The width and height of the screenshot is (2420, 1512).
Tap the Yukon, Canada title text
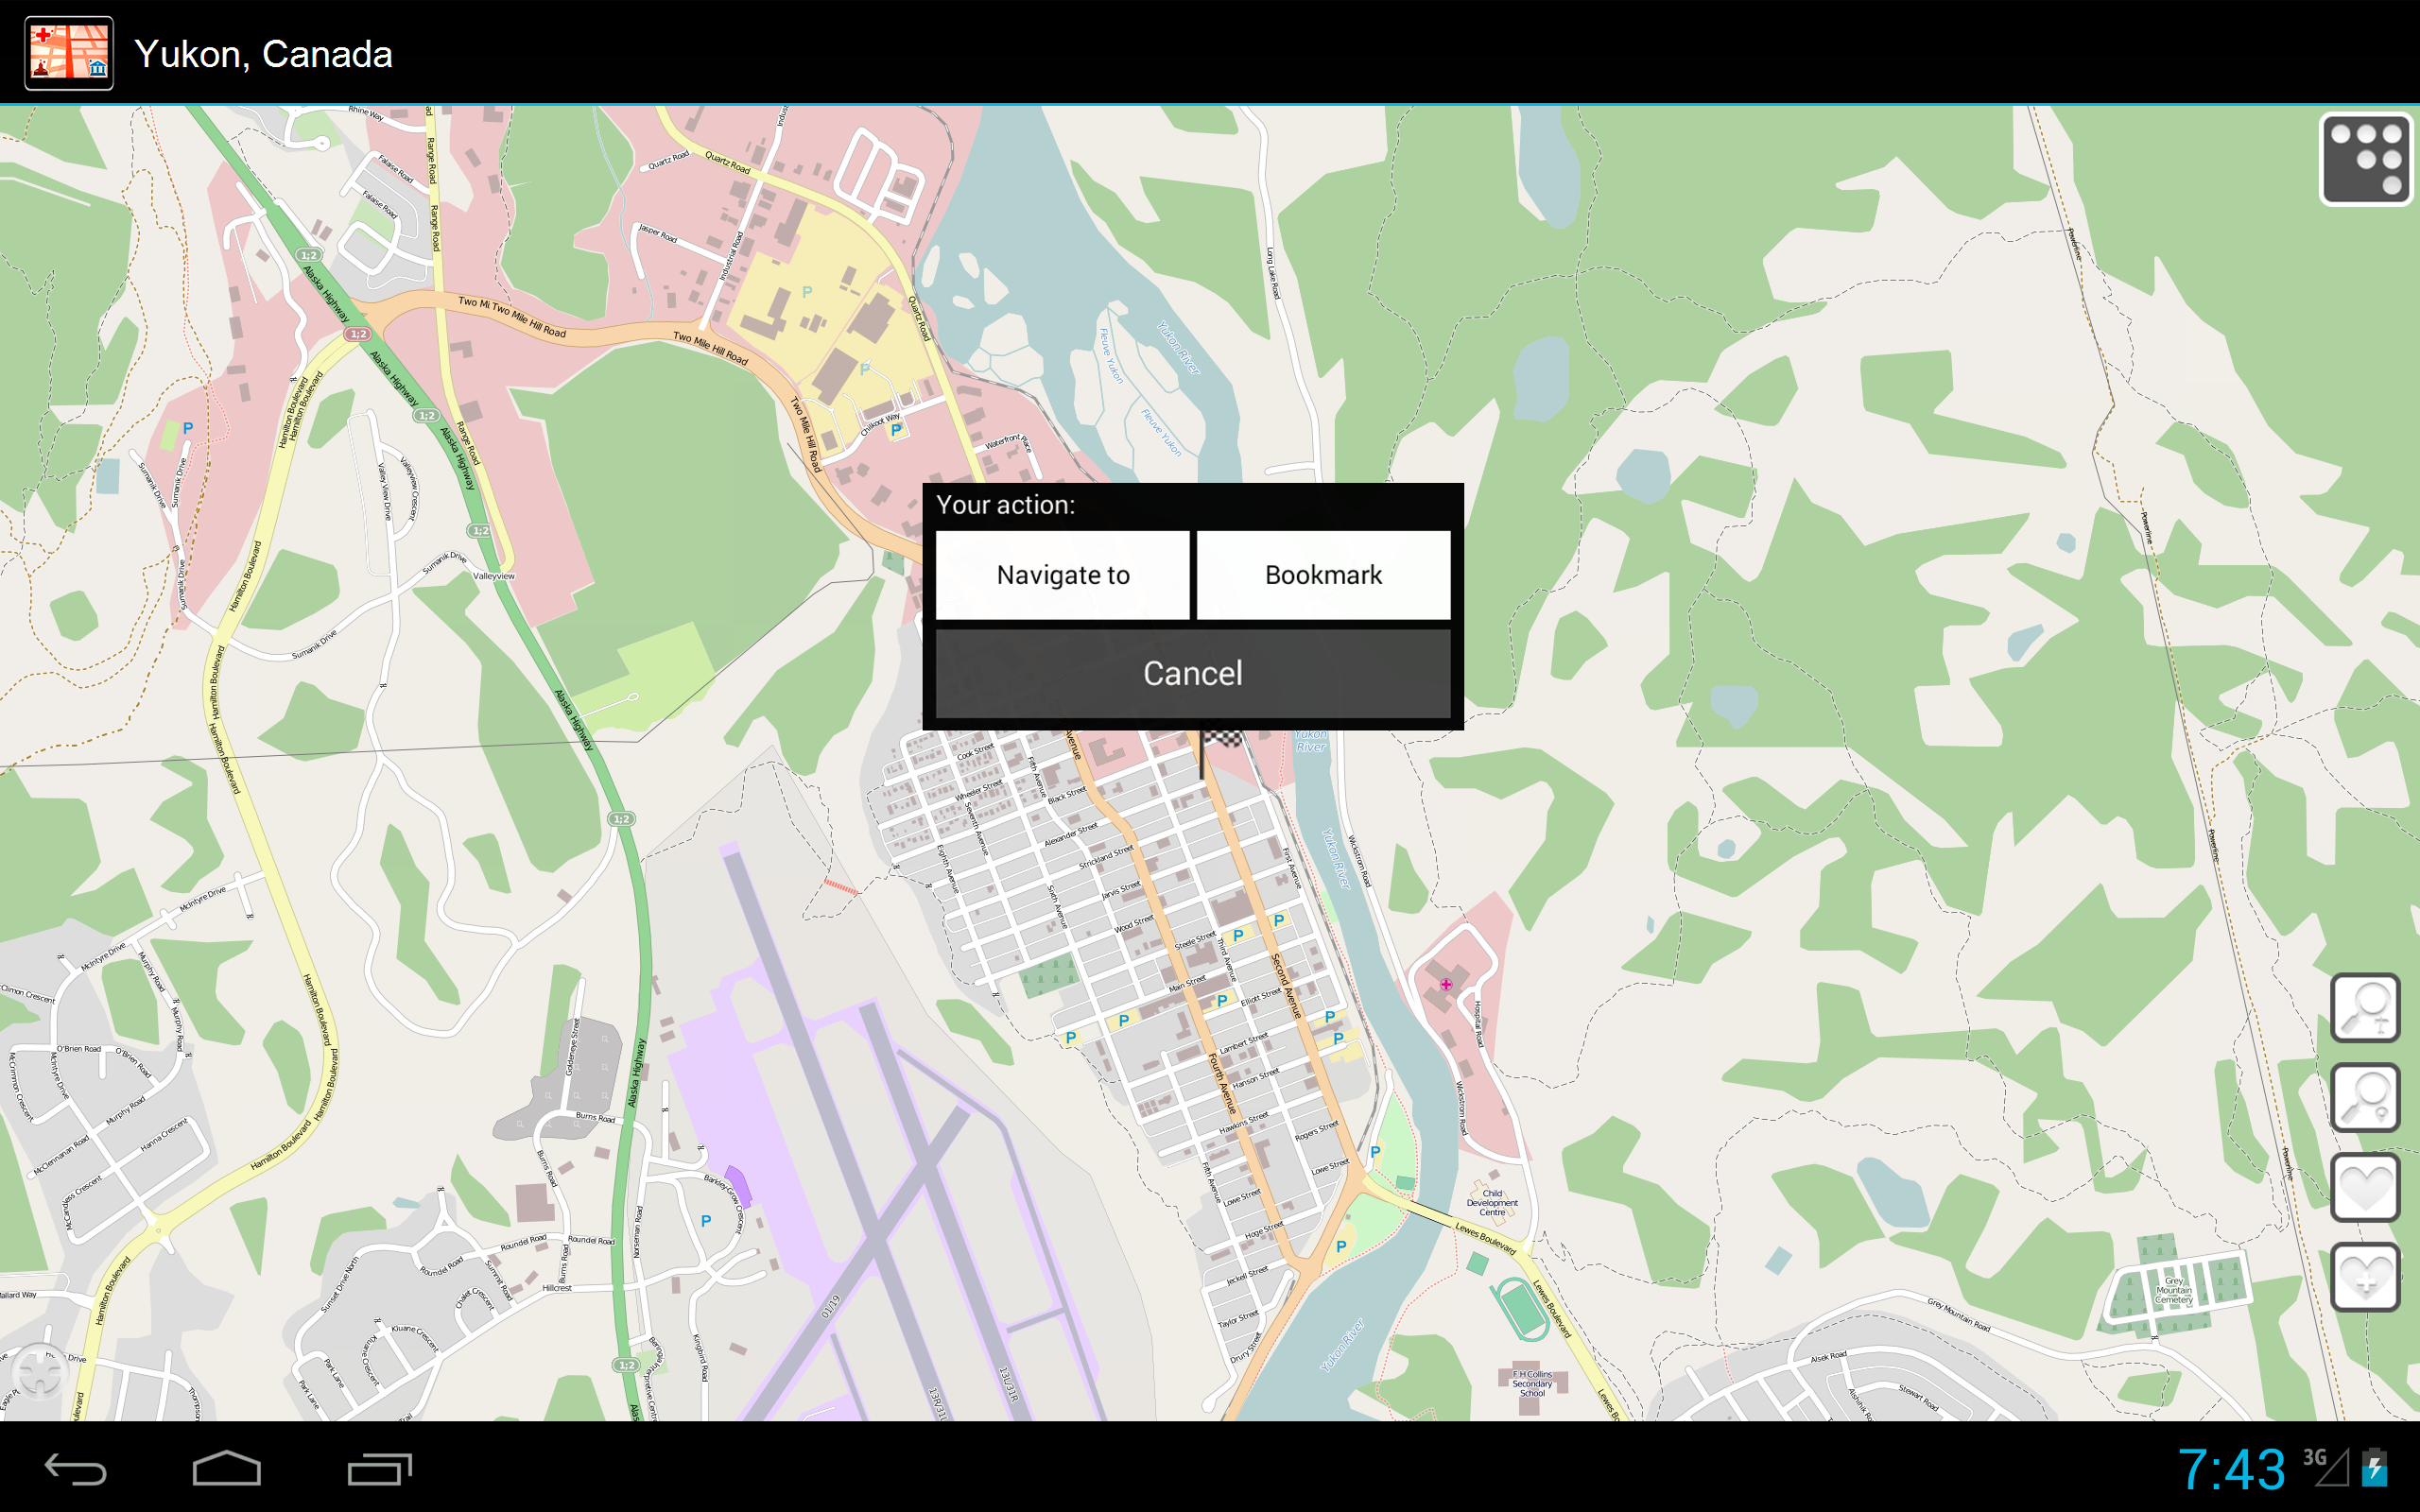263,54
